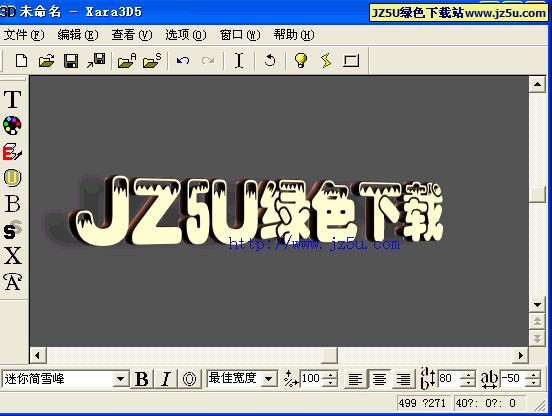Open the S shadow options tool
The width and height of the screenshot is (552, 416).
point(13,230)
